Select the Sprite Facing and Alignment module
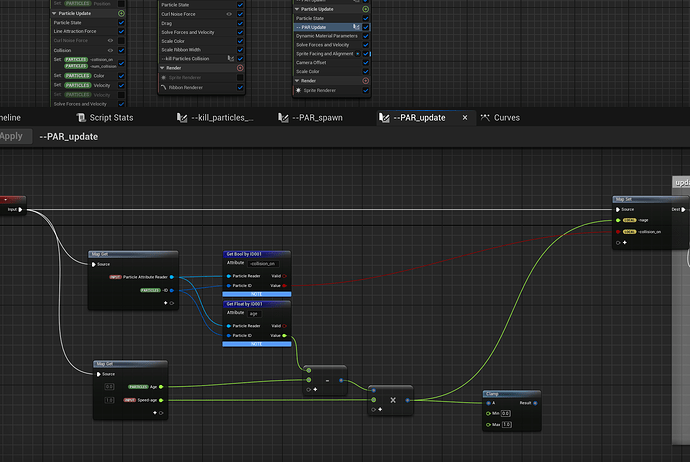This screenshot has width=690, height=462. 325,54
